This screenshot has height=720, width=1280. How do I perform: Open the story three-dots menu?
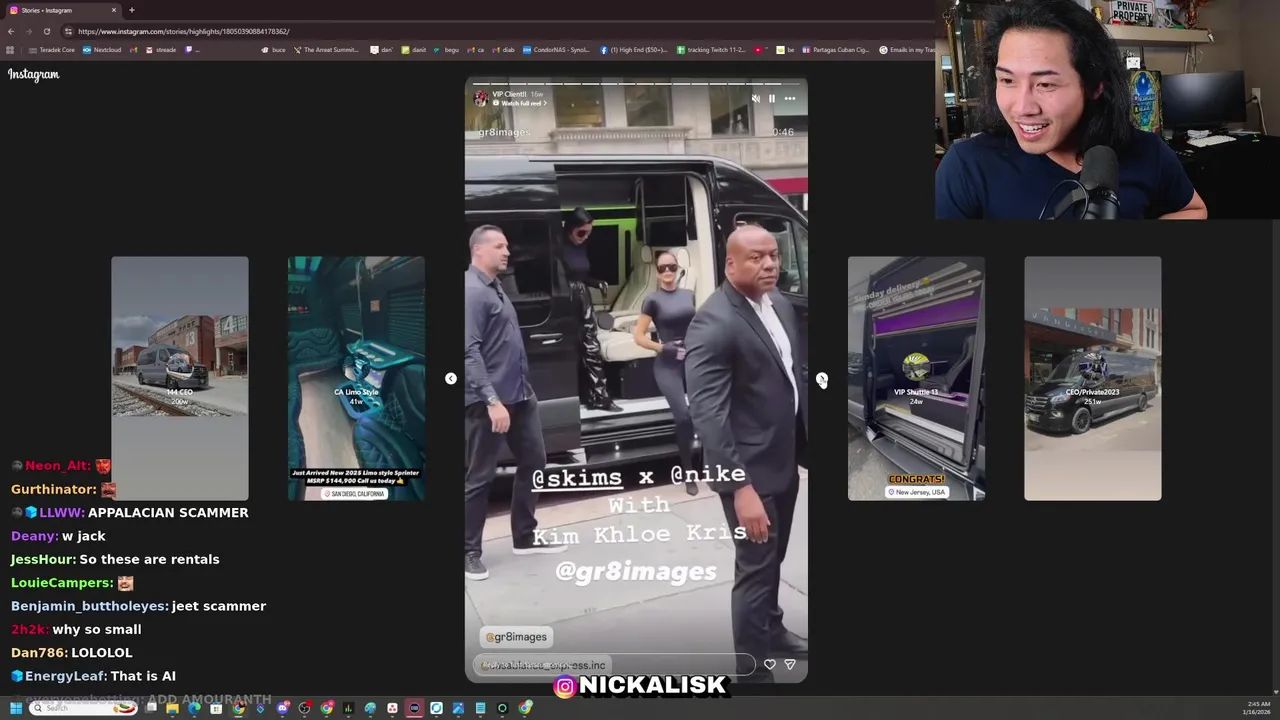pyautogui.click(x=790, y=98)
